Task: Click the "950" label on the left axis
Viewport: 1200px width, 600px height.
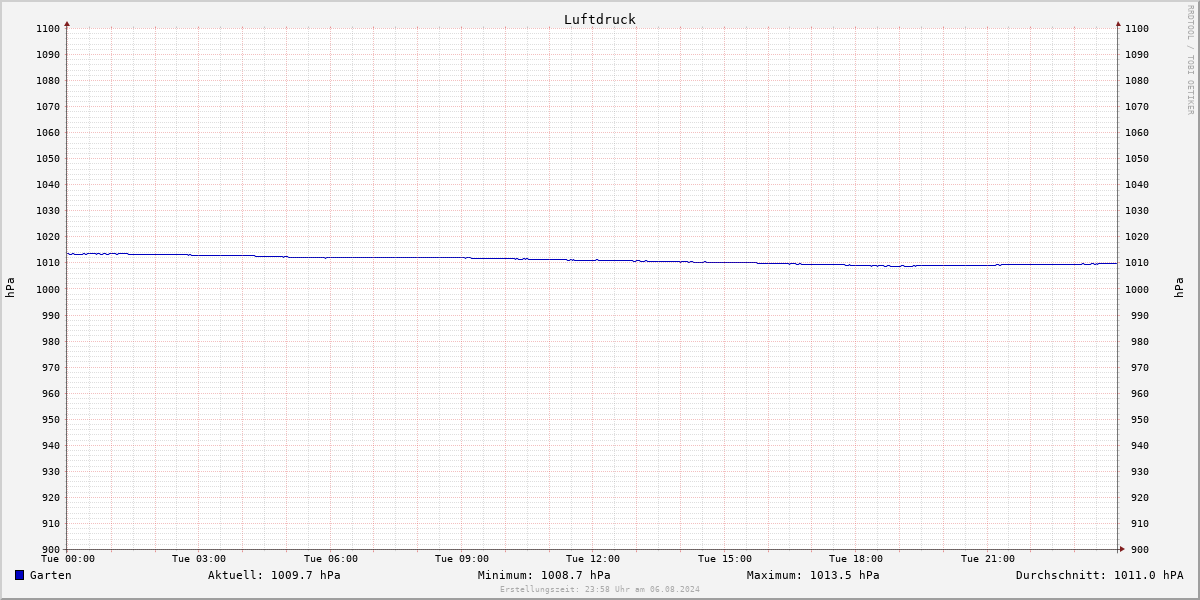Action: pos(51,419)
